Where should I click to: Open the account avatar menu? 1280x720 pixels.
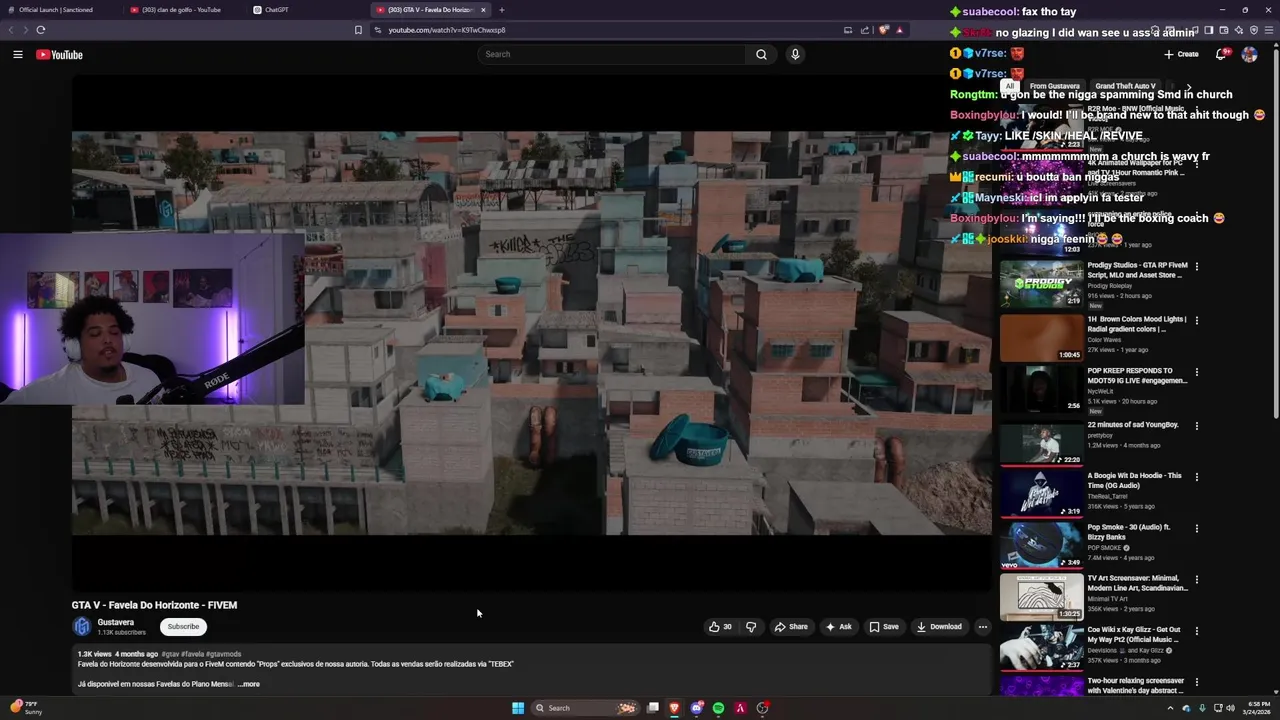pyautogui.click(x=1249, y=54)
